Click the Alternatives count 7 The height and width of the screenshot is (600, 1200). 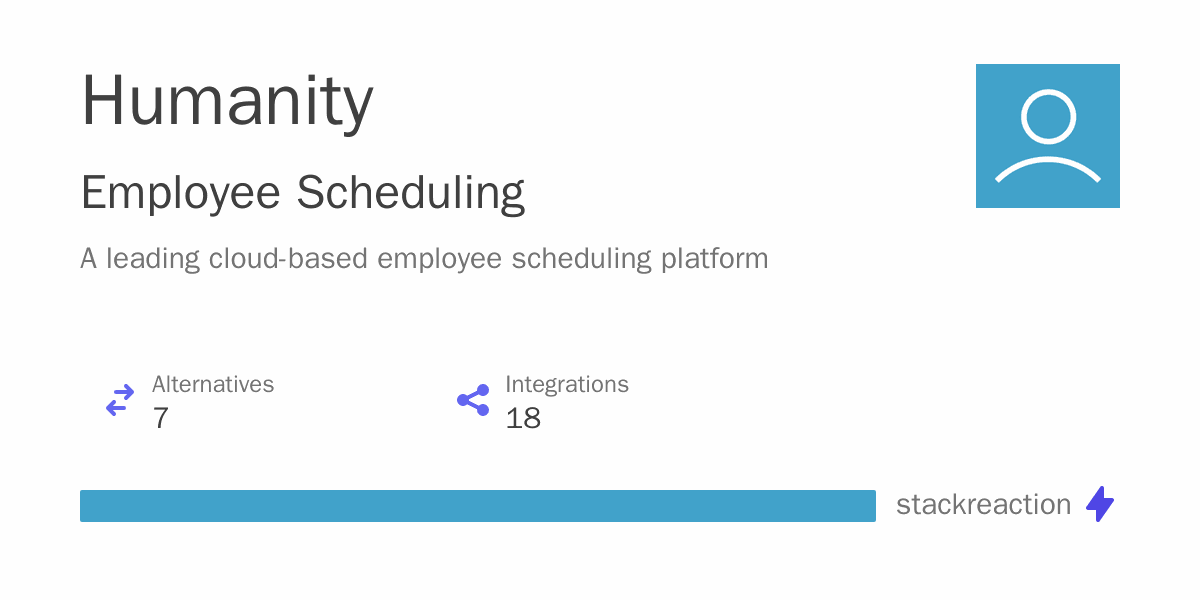click(x=160, y=418)
